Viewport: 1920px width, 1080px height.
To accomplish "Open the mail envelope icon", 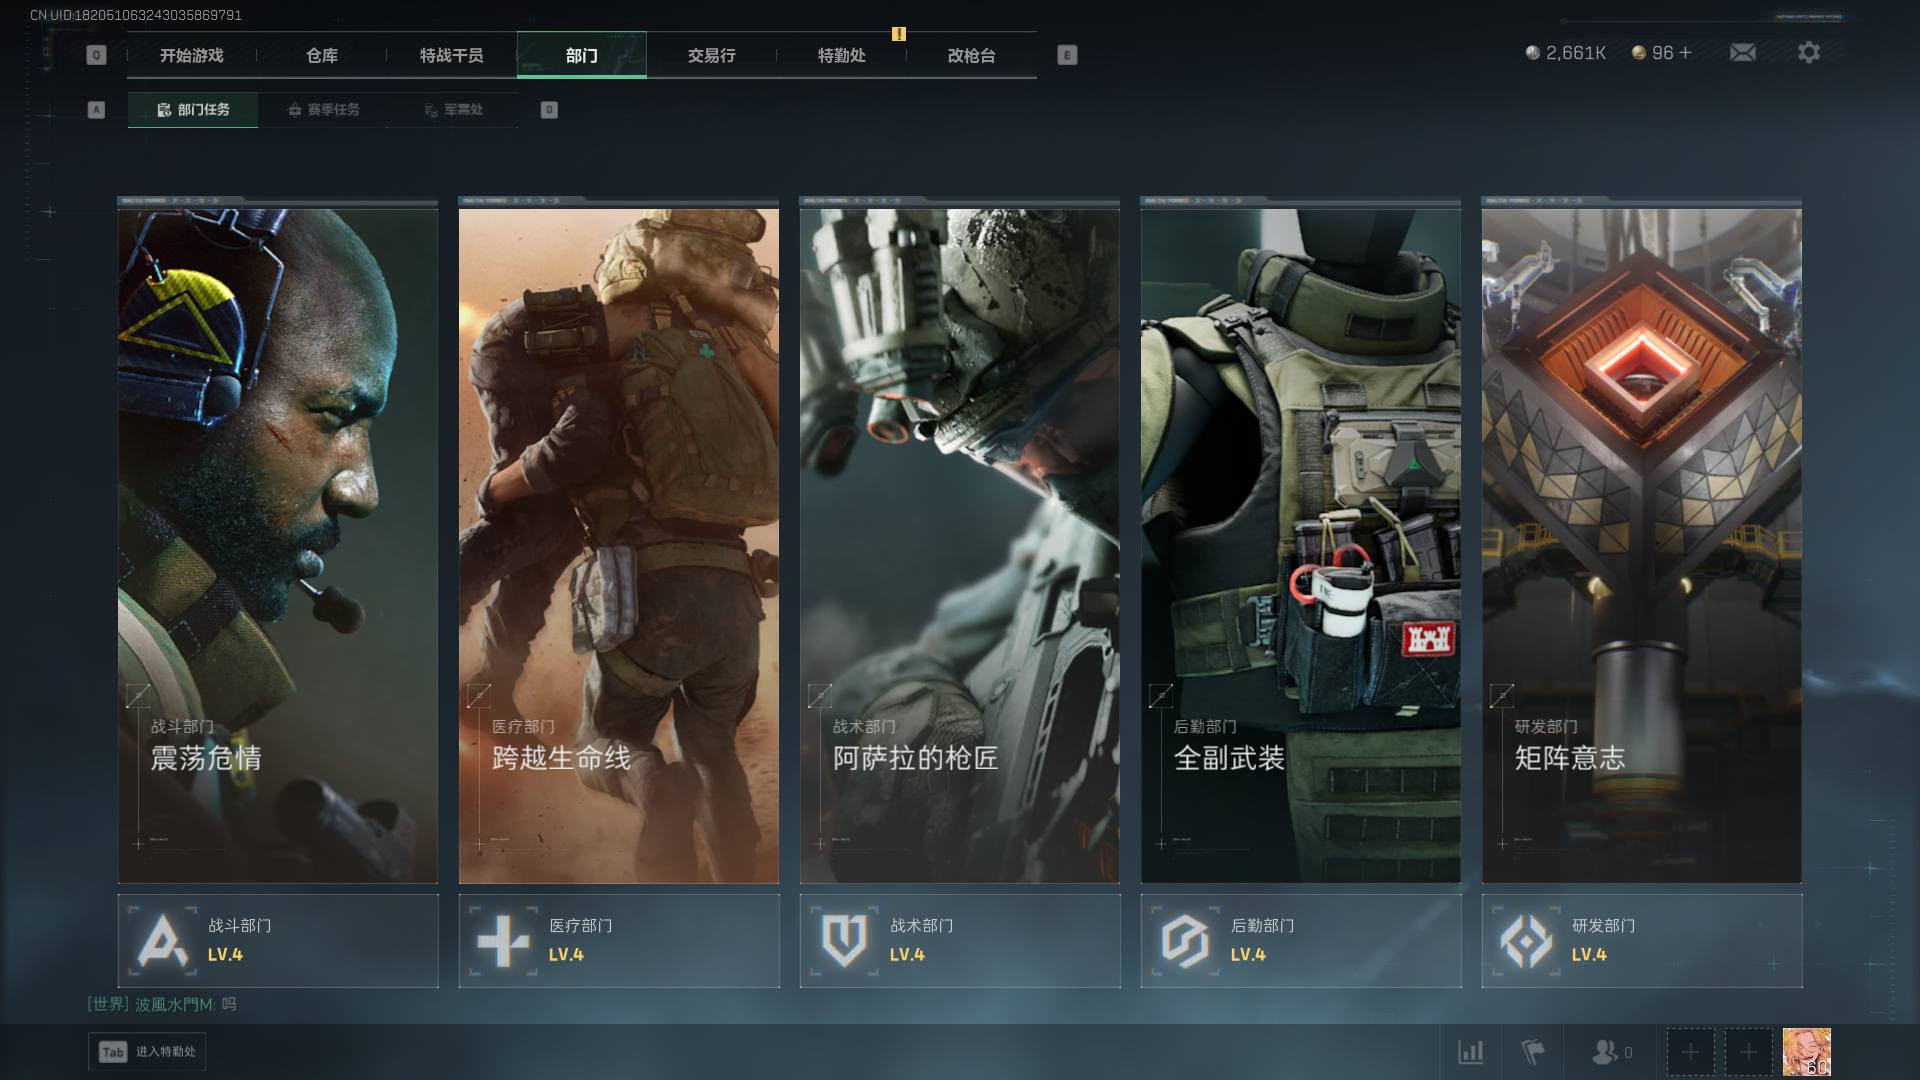I will point(1742,53).
